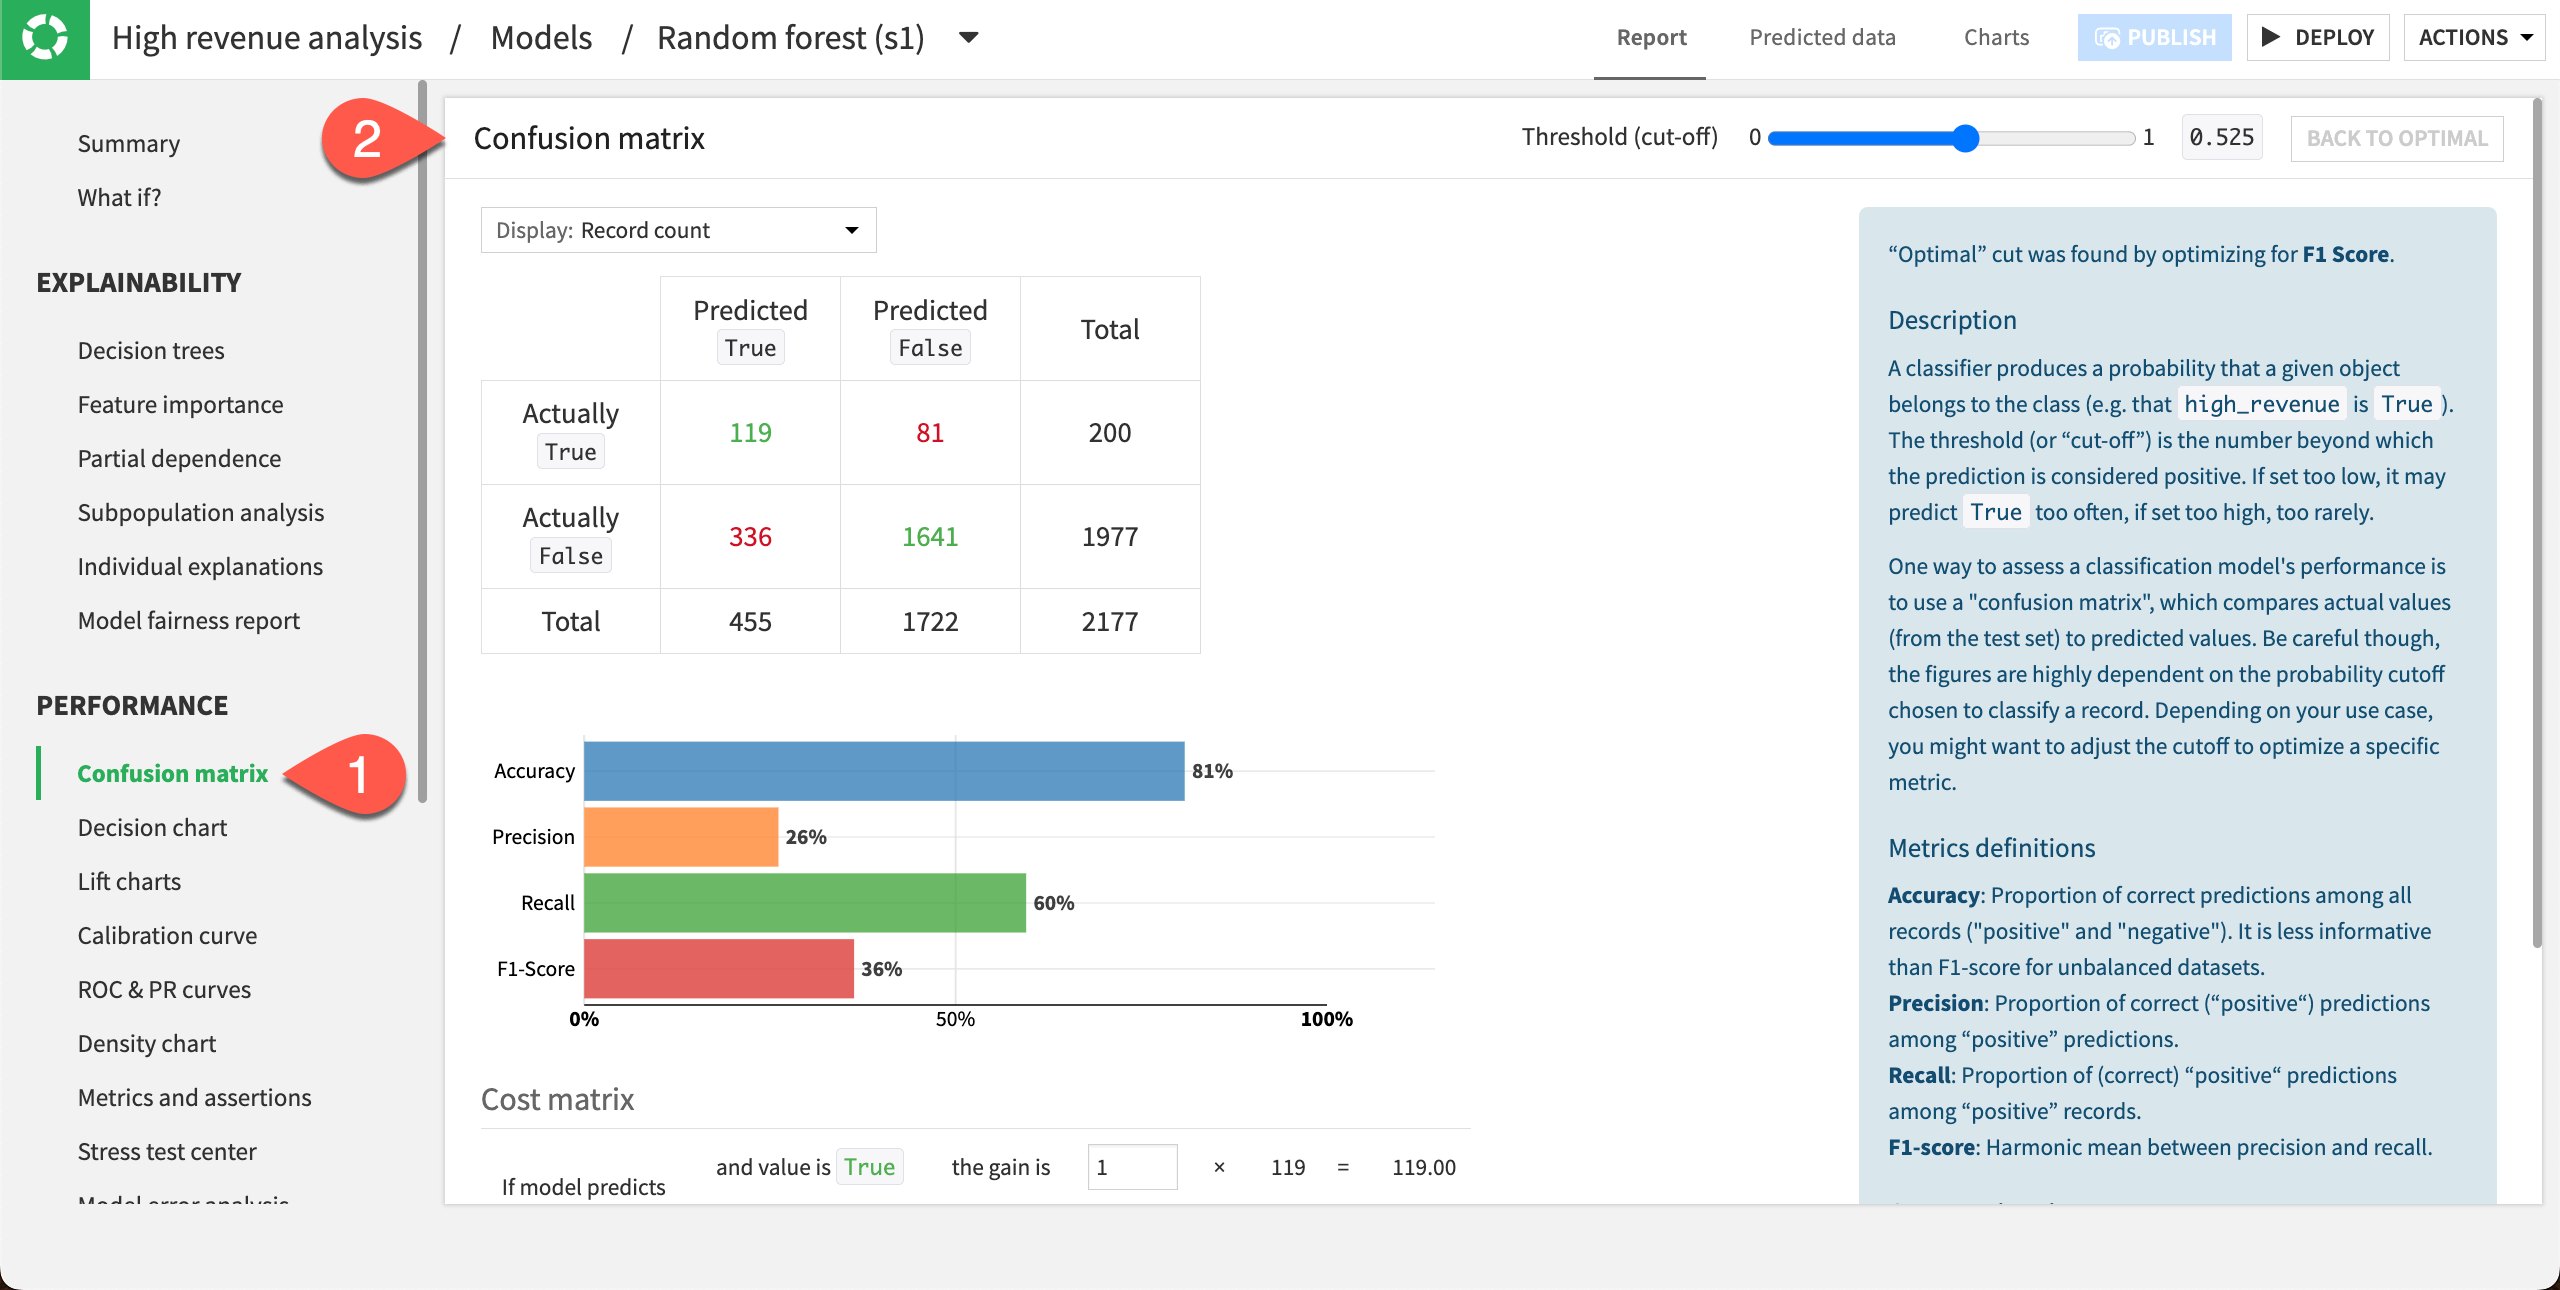Click the blue Accuracy bar
2560x1290 pixels.
883,771
